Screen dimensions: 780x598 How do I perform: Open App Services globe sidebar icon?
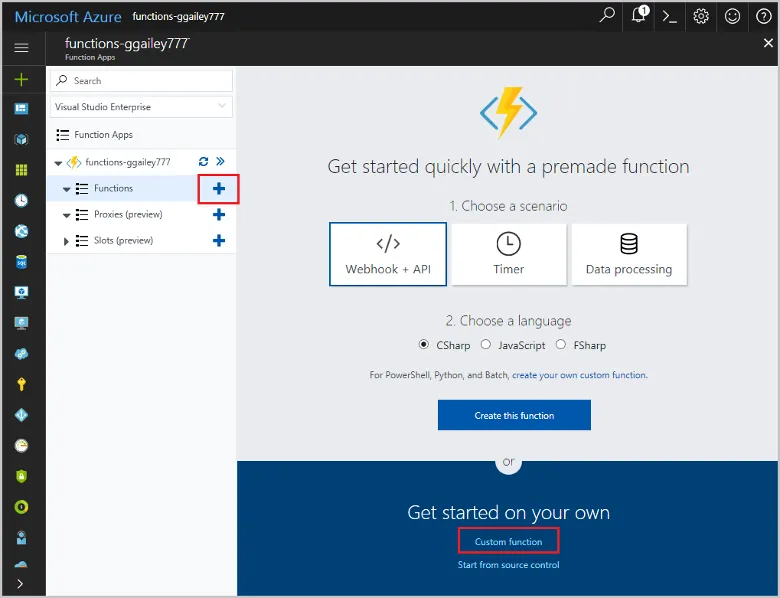(x=21, y=231)
